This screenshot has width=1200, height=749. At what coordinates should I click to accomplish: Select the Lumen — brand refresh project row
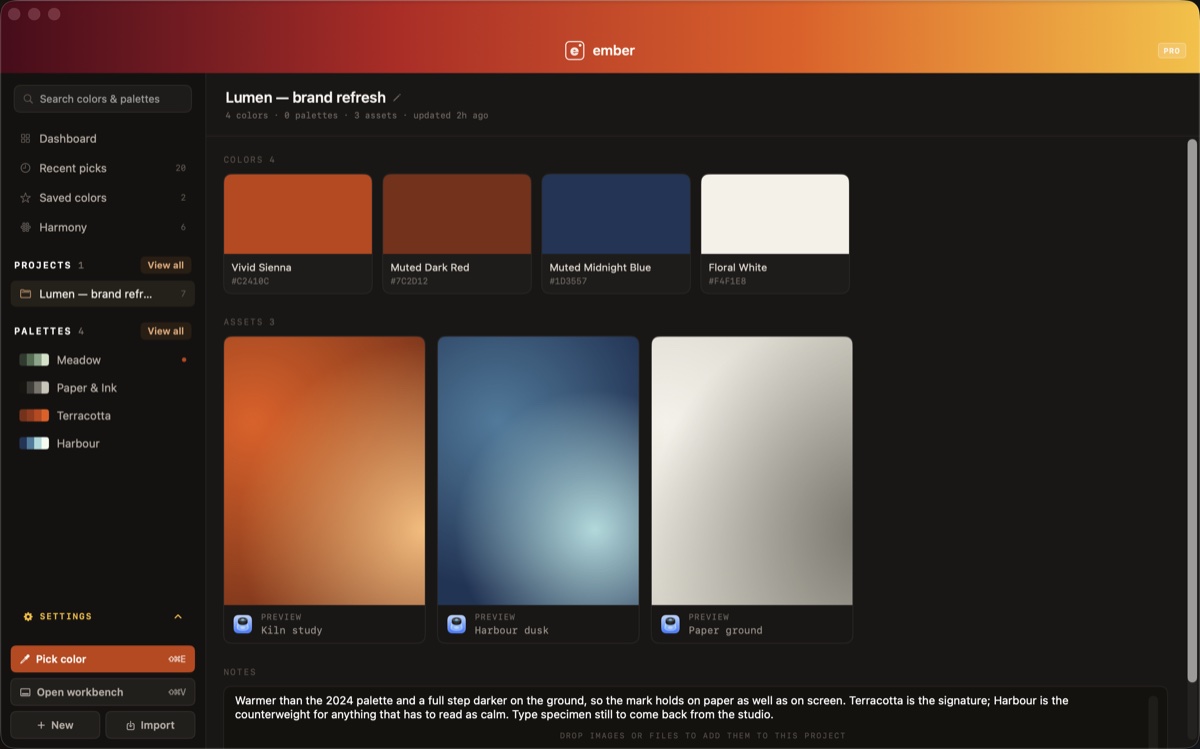[x=102, y=294]
